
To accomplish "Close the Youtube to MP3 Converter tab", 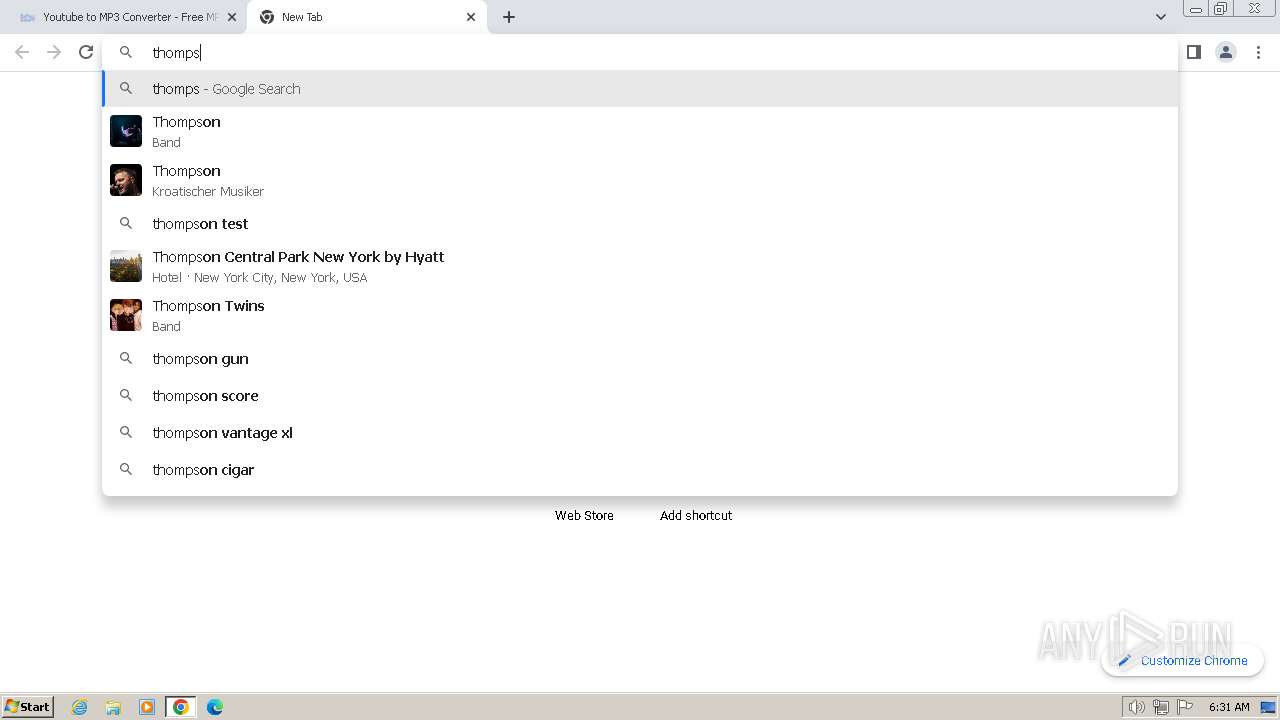I will pos(232,17).
